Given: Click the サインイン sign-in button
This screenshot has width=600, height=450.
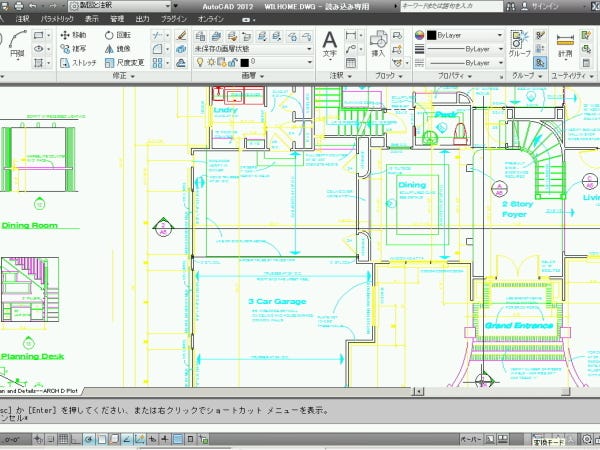Looking at the screenshot, I should (544, 6).
